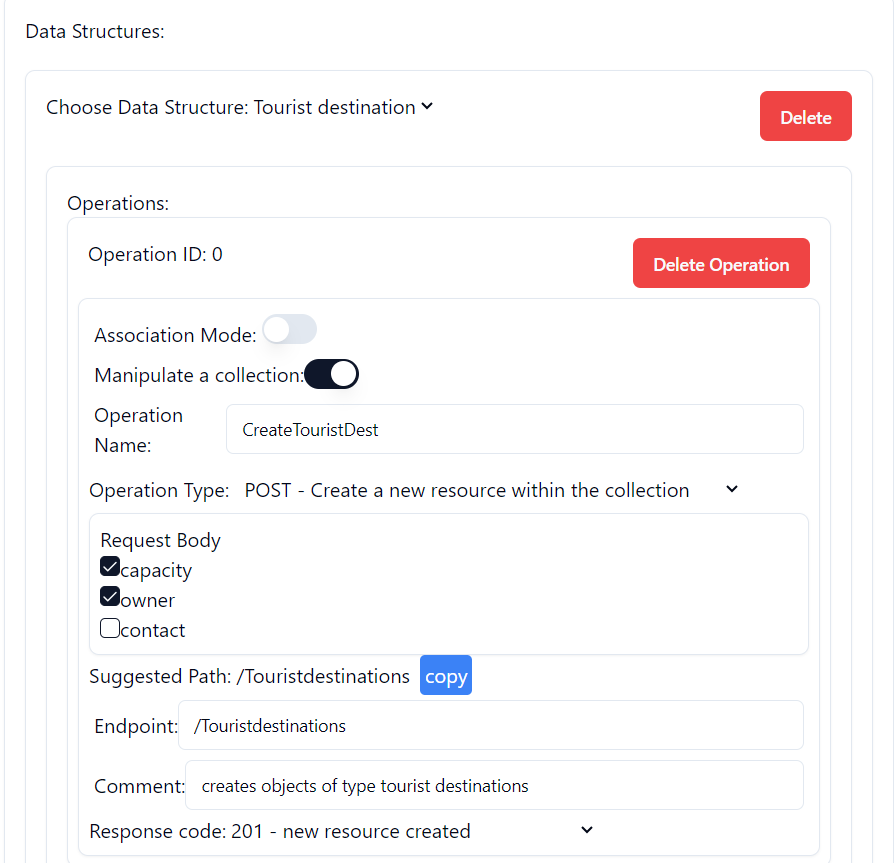Uncheck the capacity checkbox
Viewport: 894px width, 863px height.
(110, 568)
